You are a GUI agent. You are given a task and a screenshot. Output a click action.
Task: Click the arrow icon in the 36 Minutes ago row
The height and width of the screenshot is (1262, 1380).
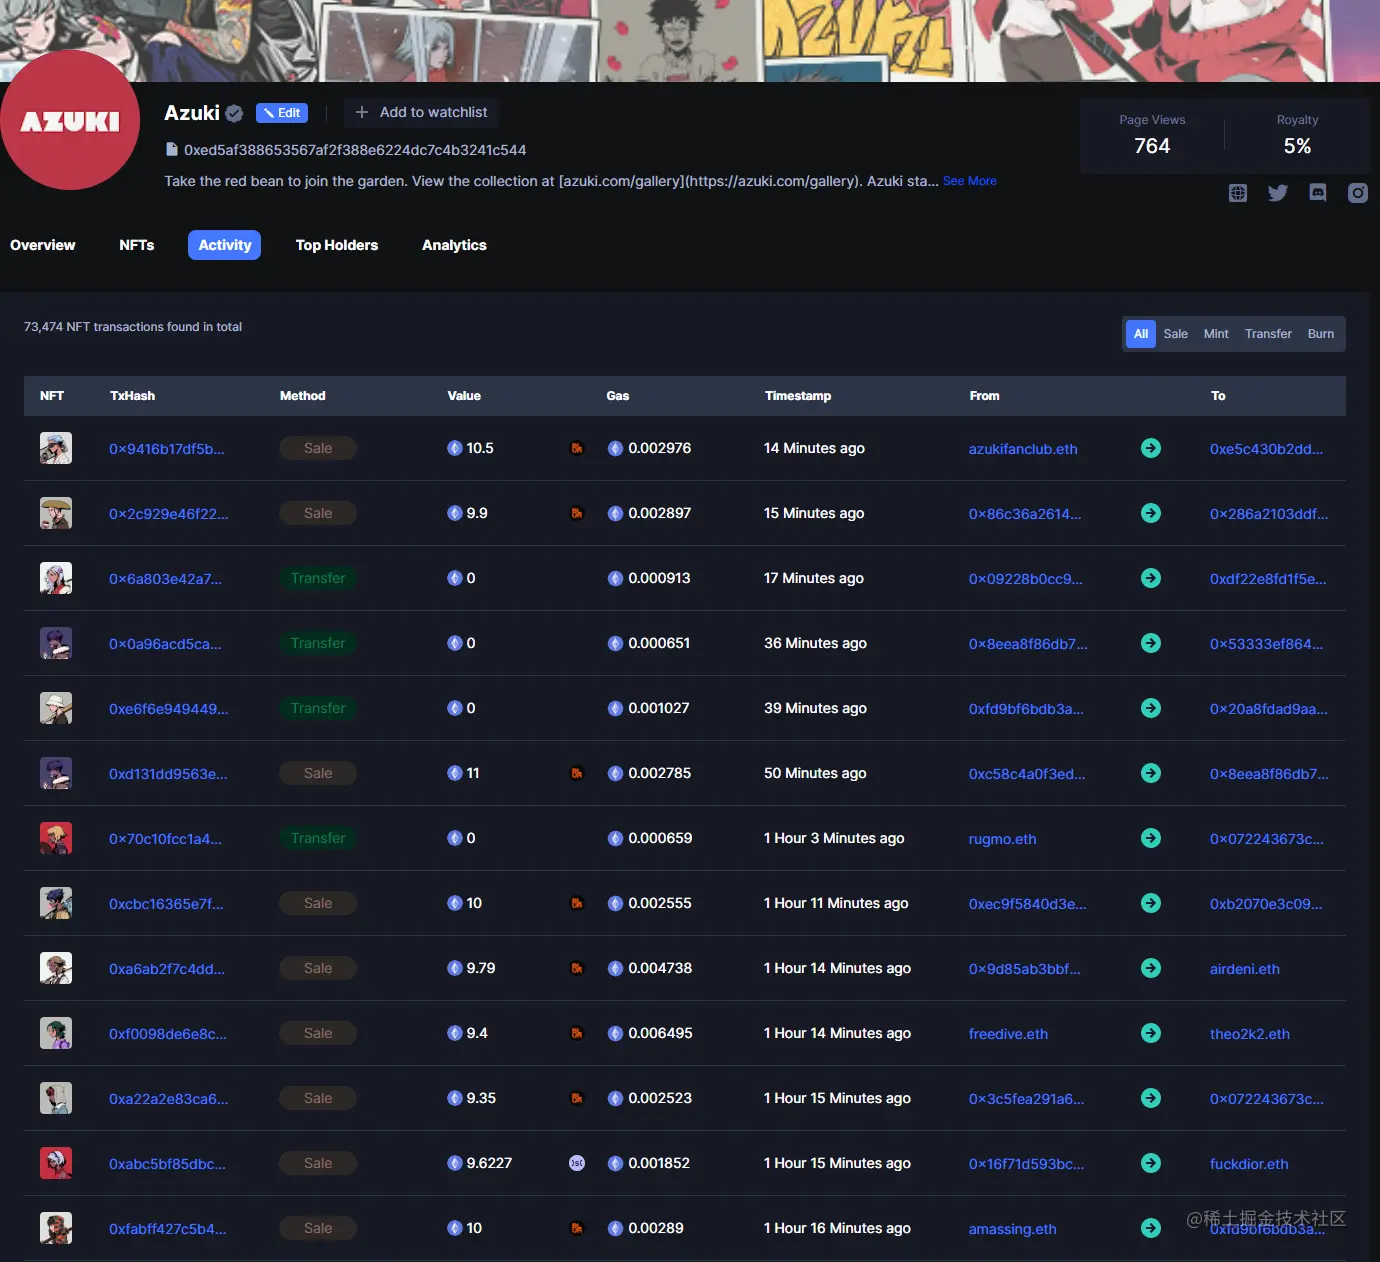[1151, 643]
